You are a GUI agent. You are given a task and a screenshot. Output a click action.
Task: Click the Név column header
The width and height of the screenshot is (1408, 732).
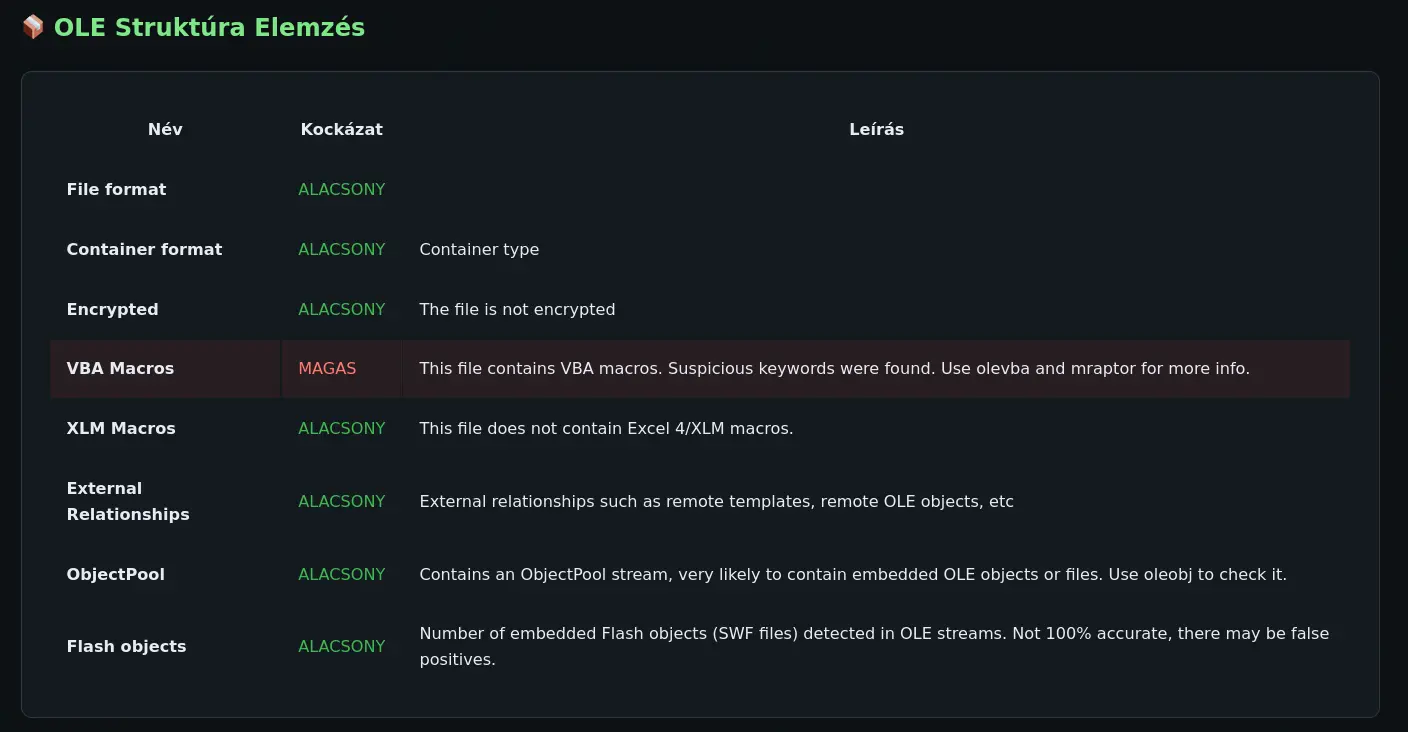165,129
